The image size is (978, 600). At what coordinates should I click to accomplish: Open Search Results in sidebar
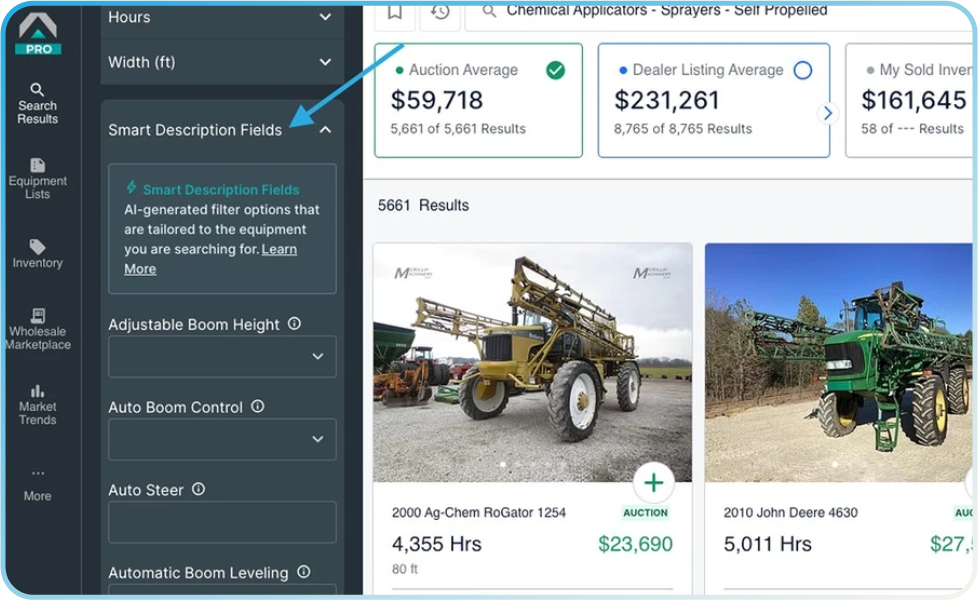pyautogui.click(x=37, y=104)
